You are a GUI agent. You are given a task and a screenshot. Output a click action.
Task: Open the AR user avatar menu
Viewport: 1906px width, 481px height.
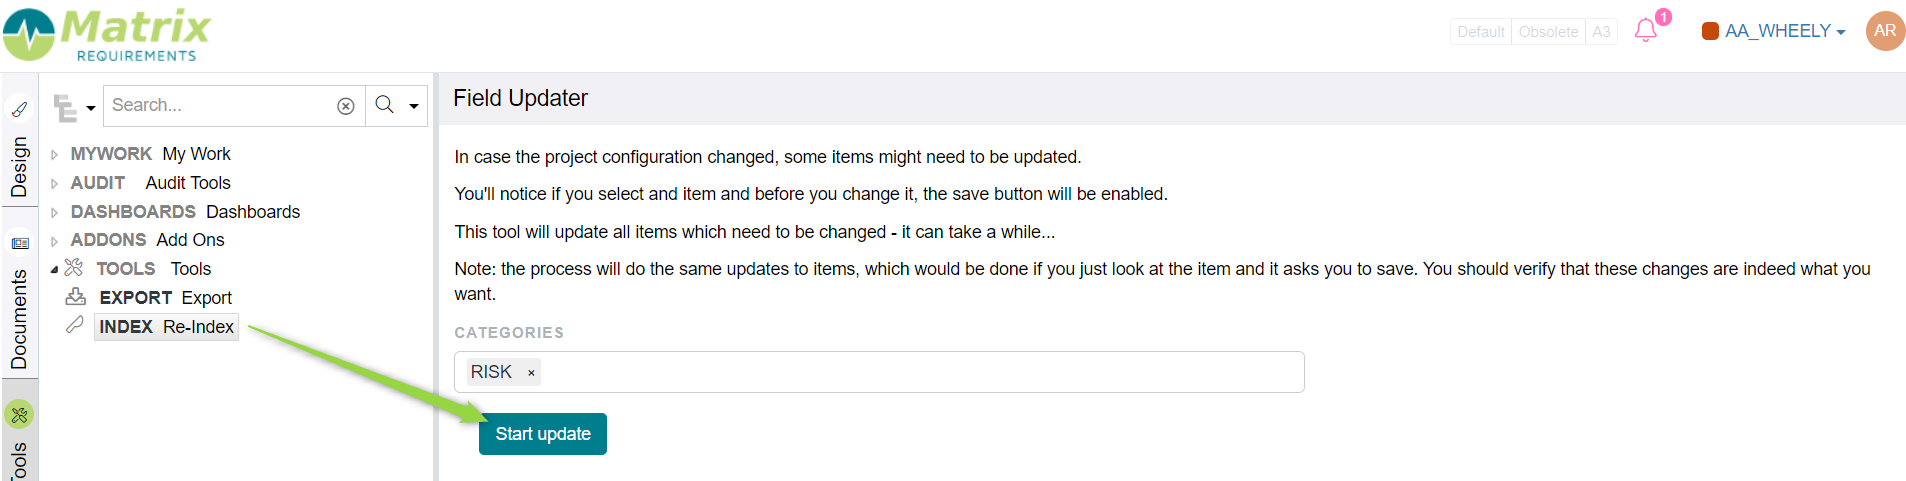point(1885,31)
